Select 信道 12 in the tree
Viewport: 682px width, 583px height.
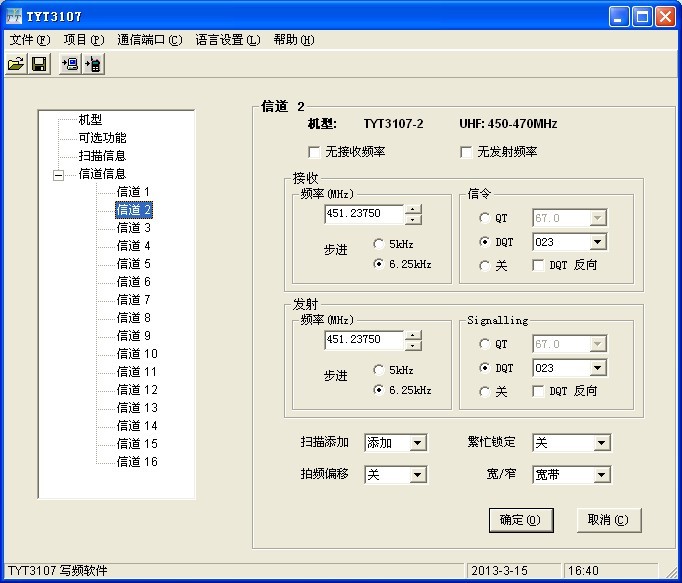(x=137, y=390)
